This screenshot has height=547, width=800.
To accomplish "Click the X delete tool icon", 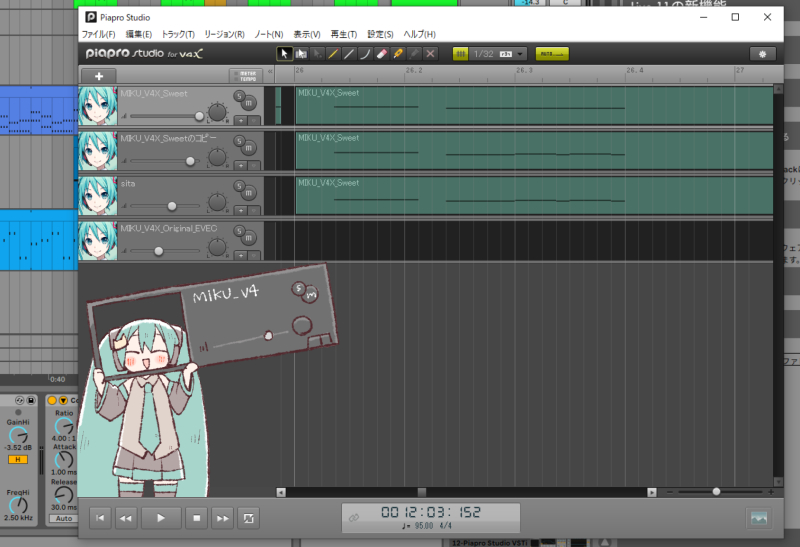I will (431, 54).
